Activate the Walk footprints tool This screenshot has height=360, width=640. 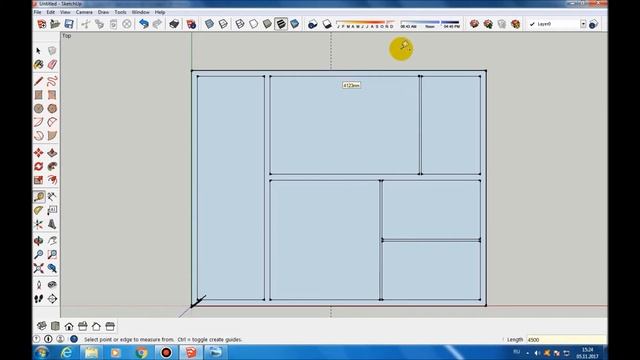(x=38, y=299)
